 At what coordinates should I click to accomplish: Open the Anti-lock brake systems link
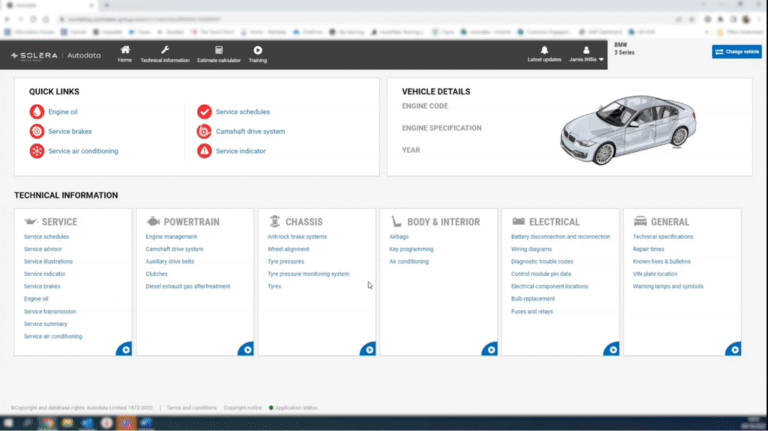[x=297, y=237]
